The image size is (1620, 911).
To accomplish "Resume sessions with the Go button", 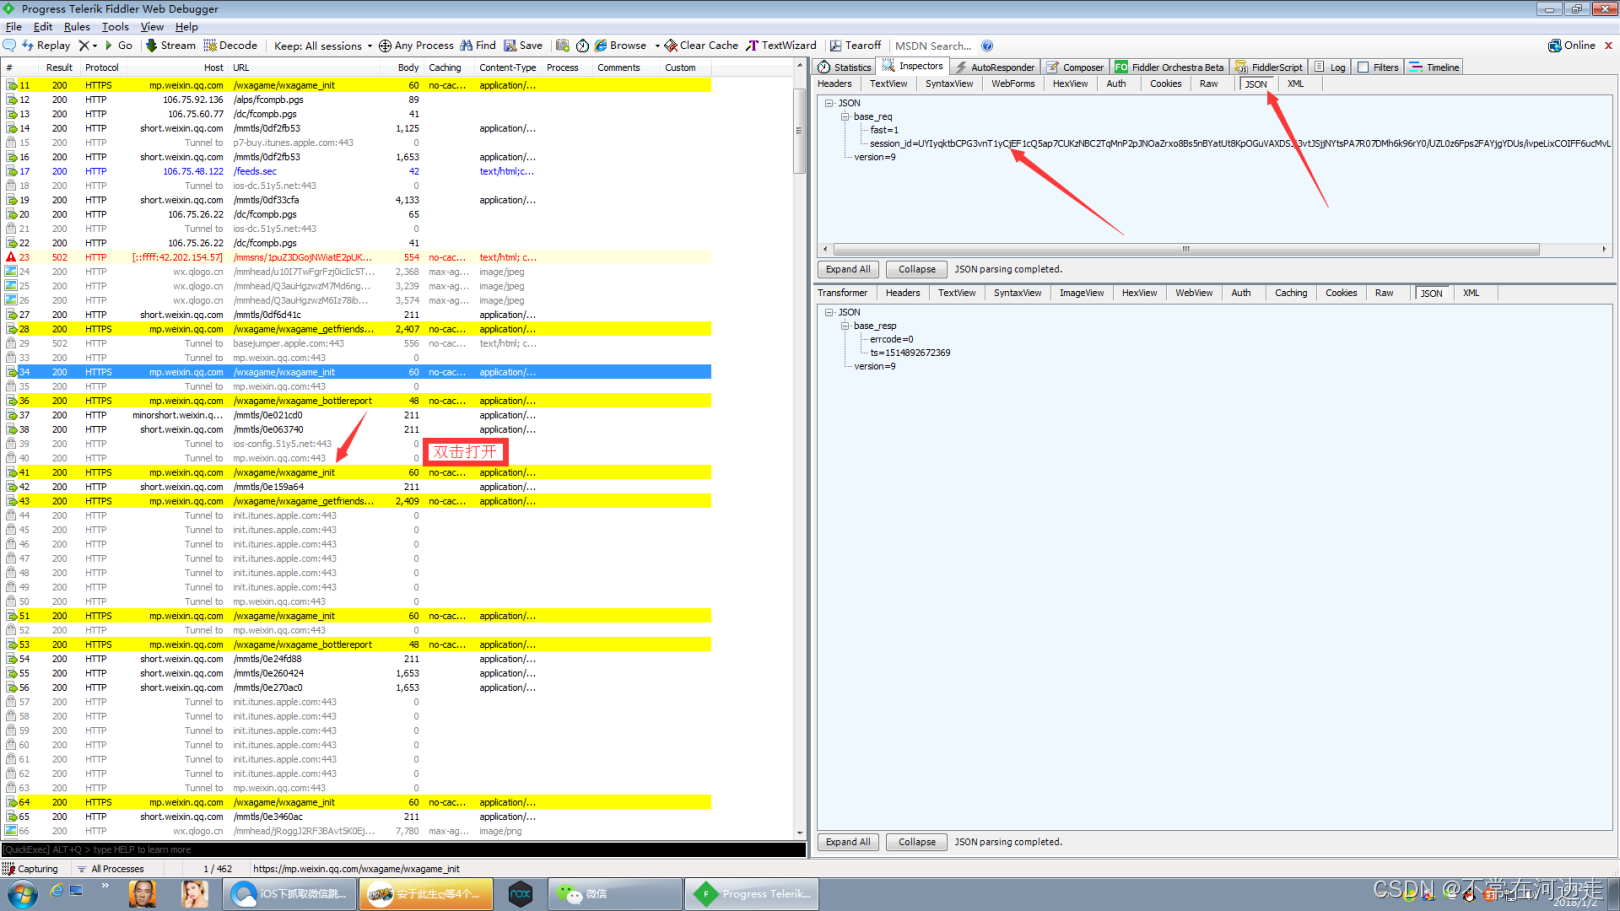I will (x=118, y=45).
